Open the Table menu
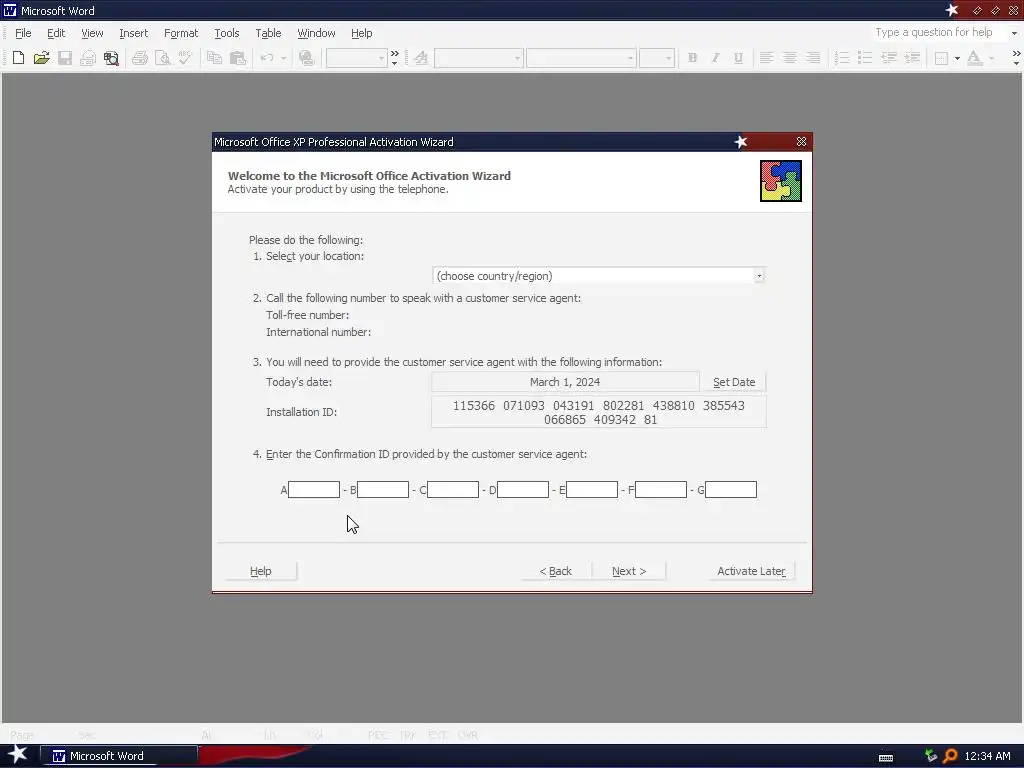 coord(268,33)
